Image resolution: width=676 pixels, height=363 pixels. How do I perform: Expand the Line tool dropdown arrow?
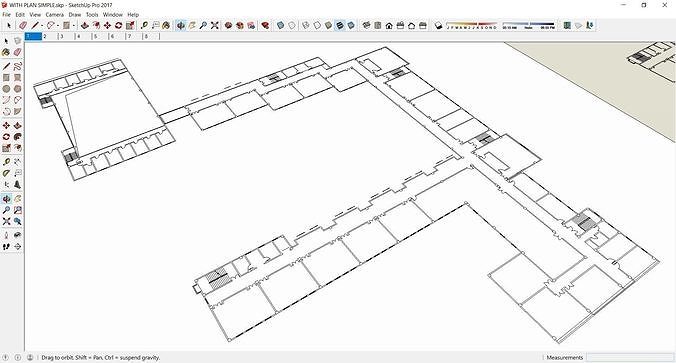(x=42, y=25)
